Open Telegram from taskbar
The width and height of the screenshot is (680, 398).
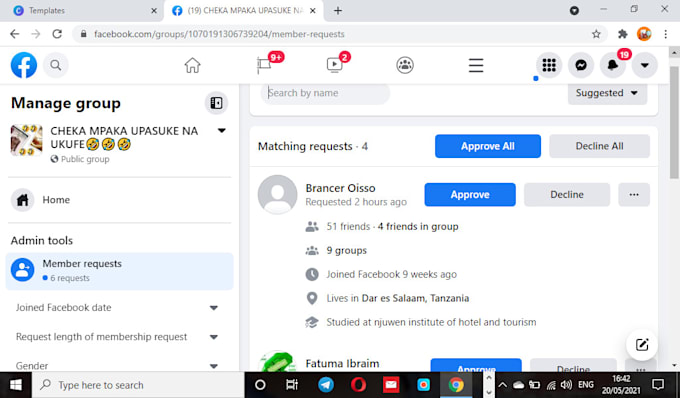click(326, 385)
